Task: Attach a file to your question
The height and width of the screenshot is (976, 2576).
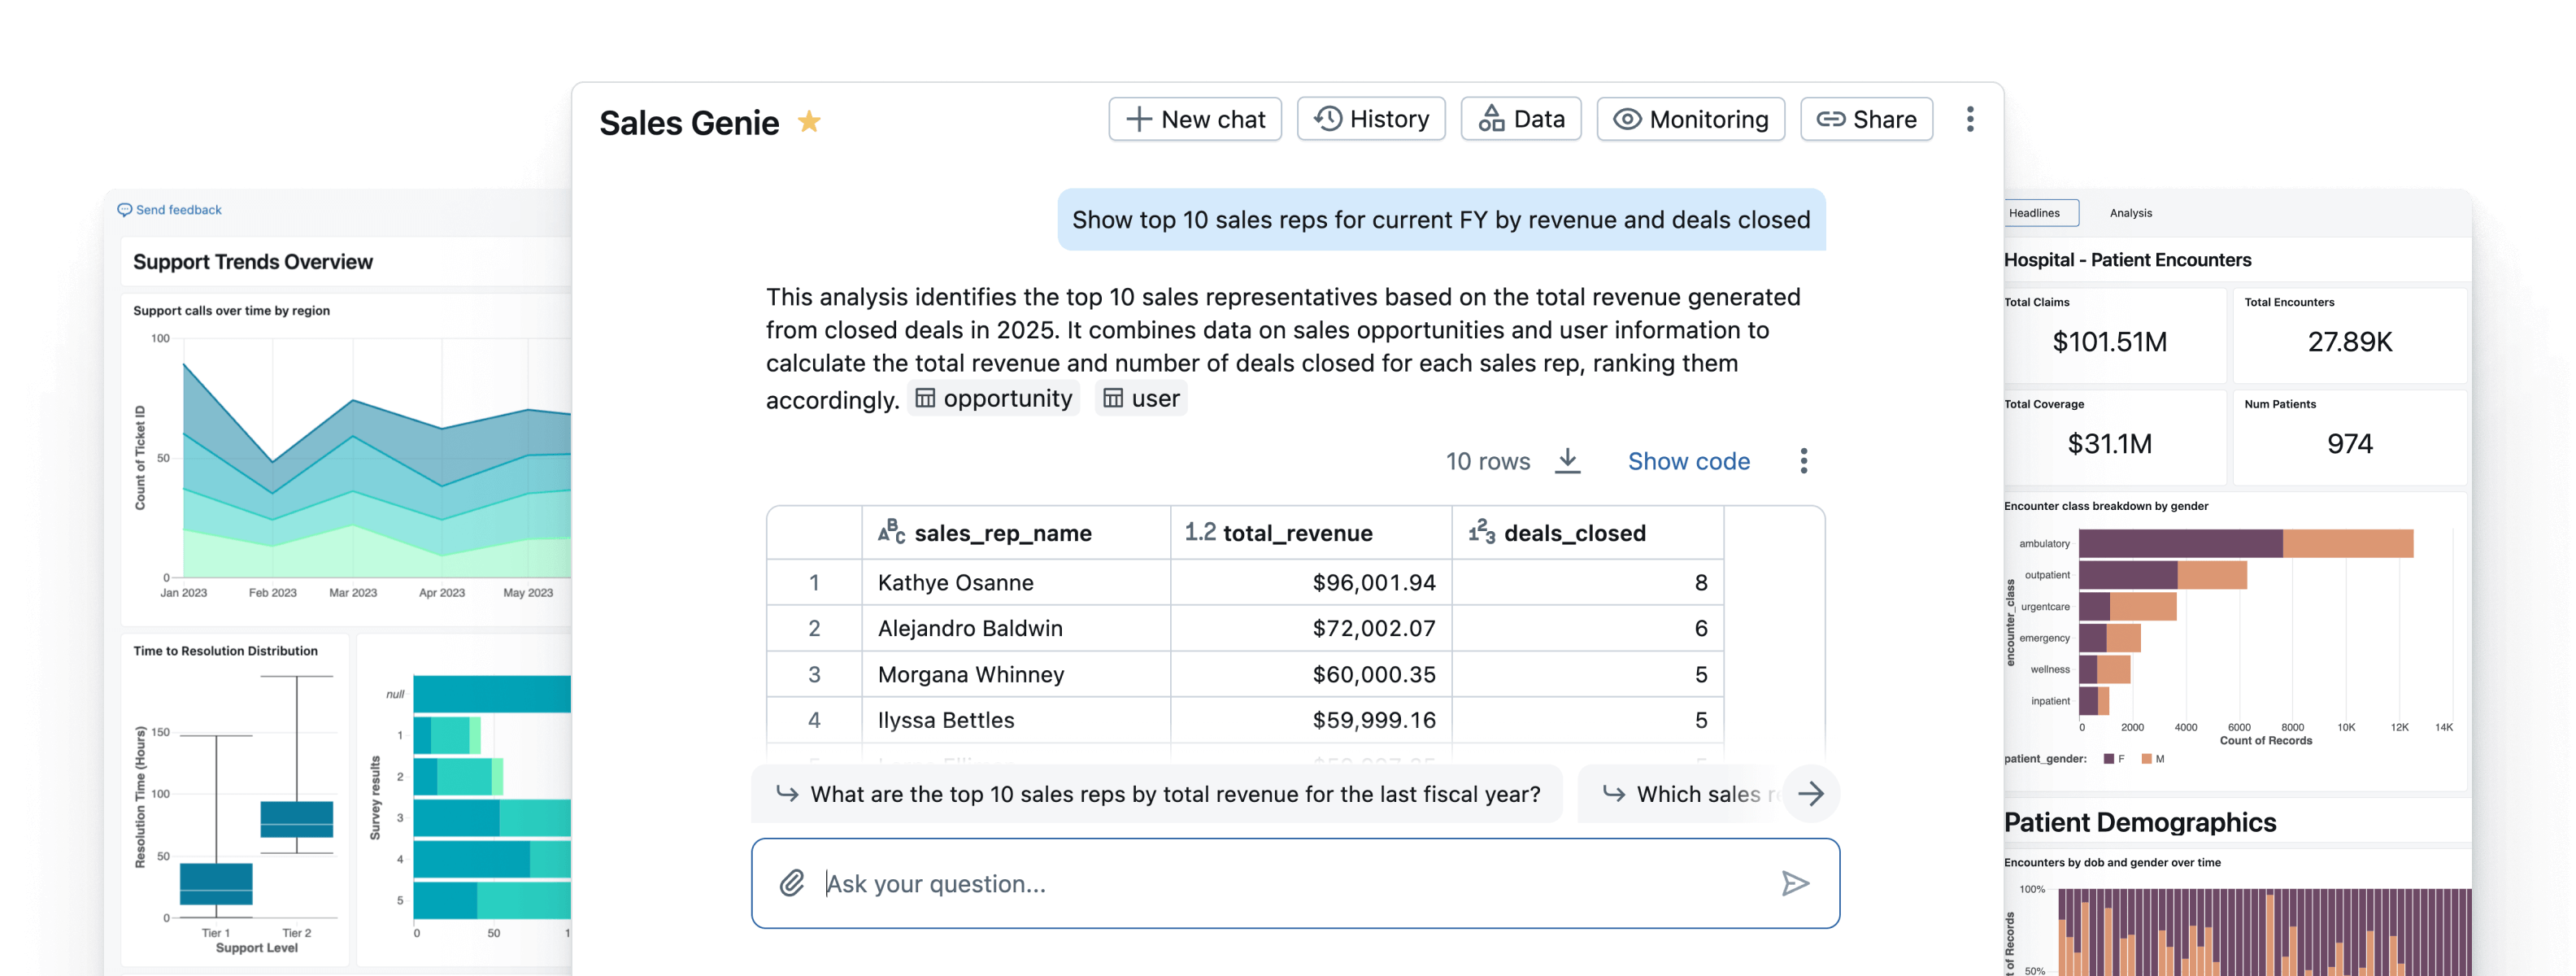Action: [792, 883]
